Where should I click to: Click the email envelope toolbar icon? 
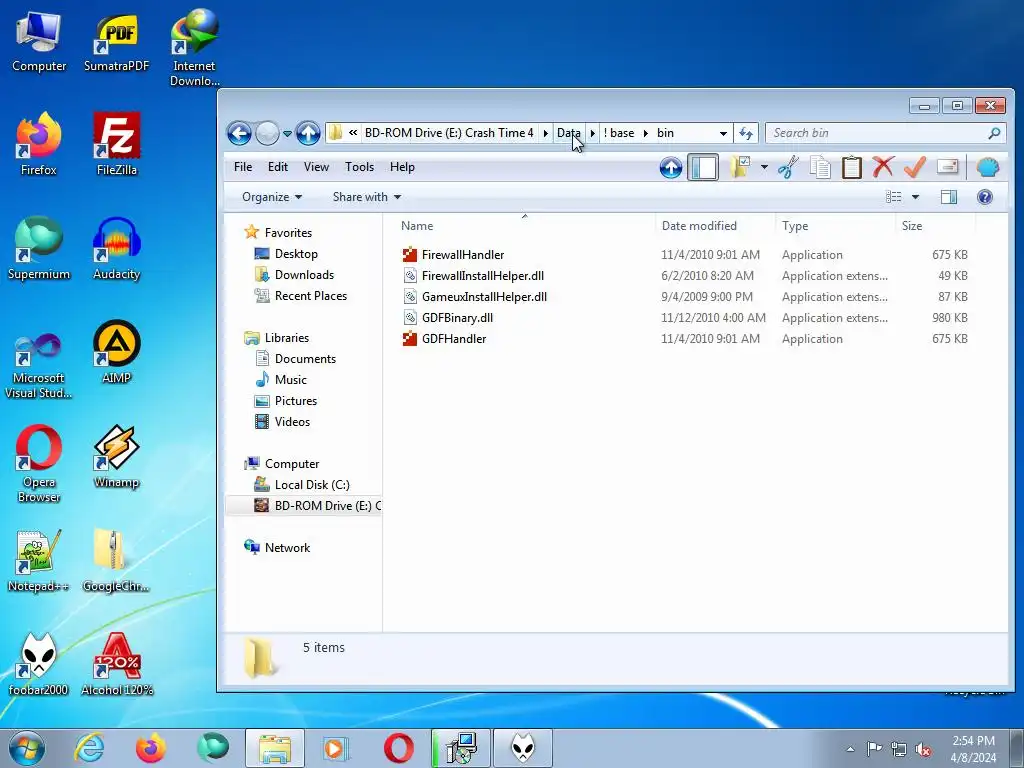pos(948,167)
